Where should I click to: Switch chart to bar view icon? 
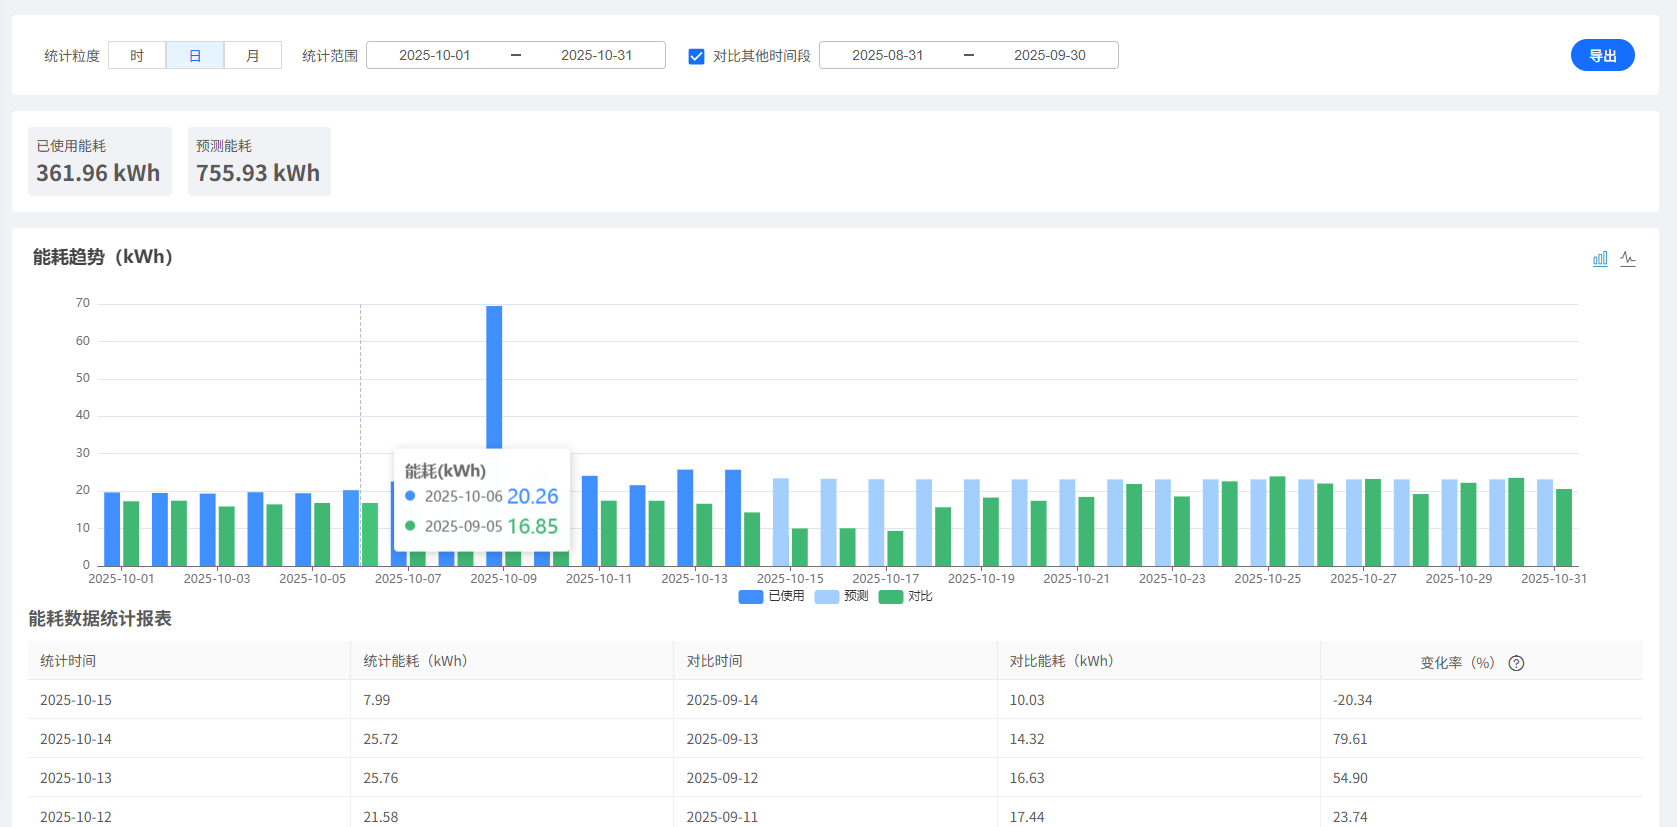pyautogui.click(x=1600, y=259)
